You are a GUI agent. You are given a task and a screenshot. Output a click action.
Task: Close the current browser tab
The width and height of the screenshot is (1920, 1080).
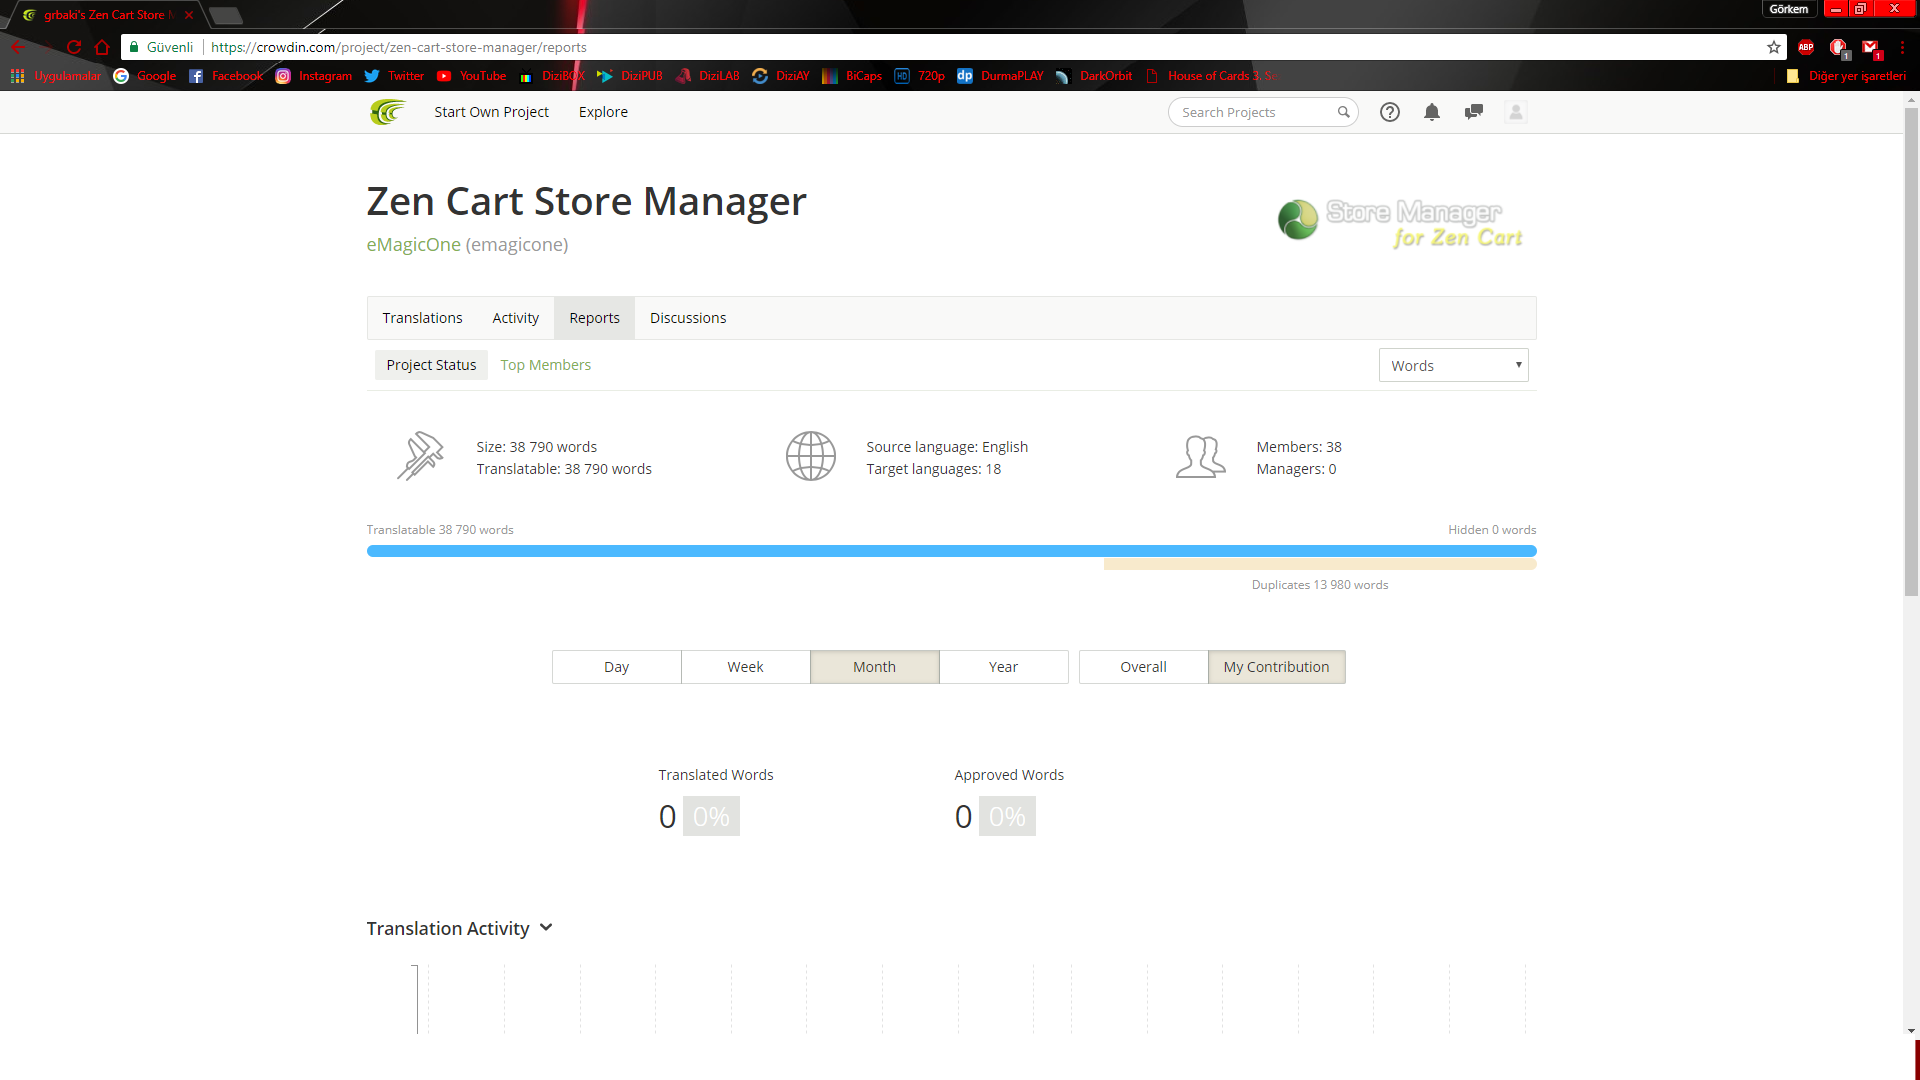click(x=188, y=15)
